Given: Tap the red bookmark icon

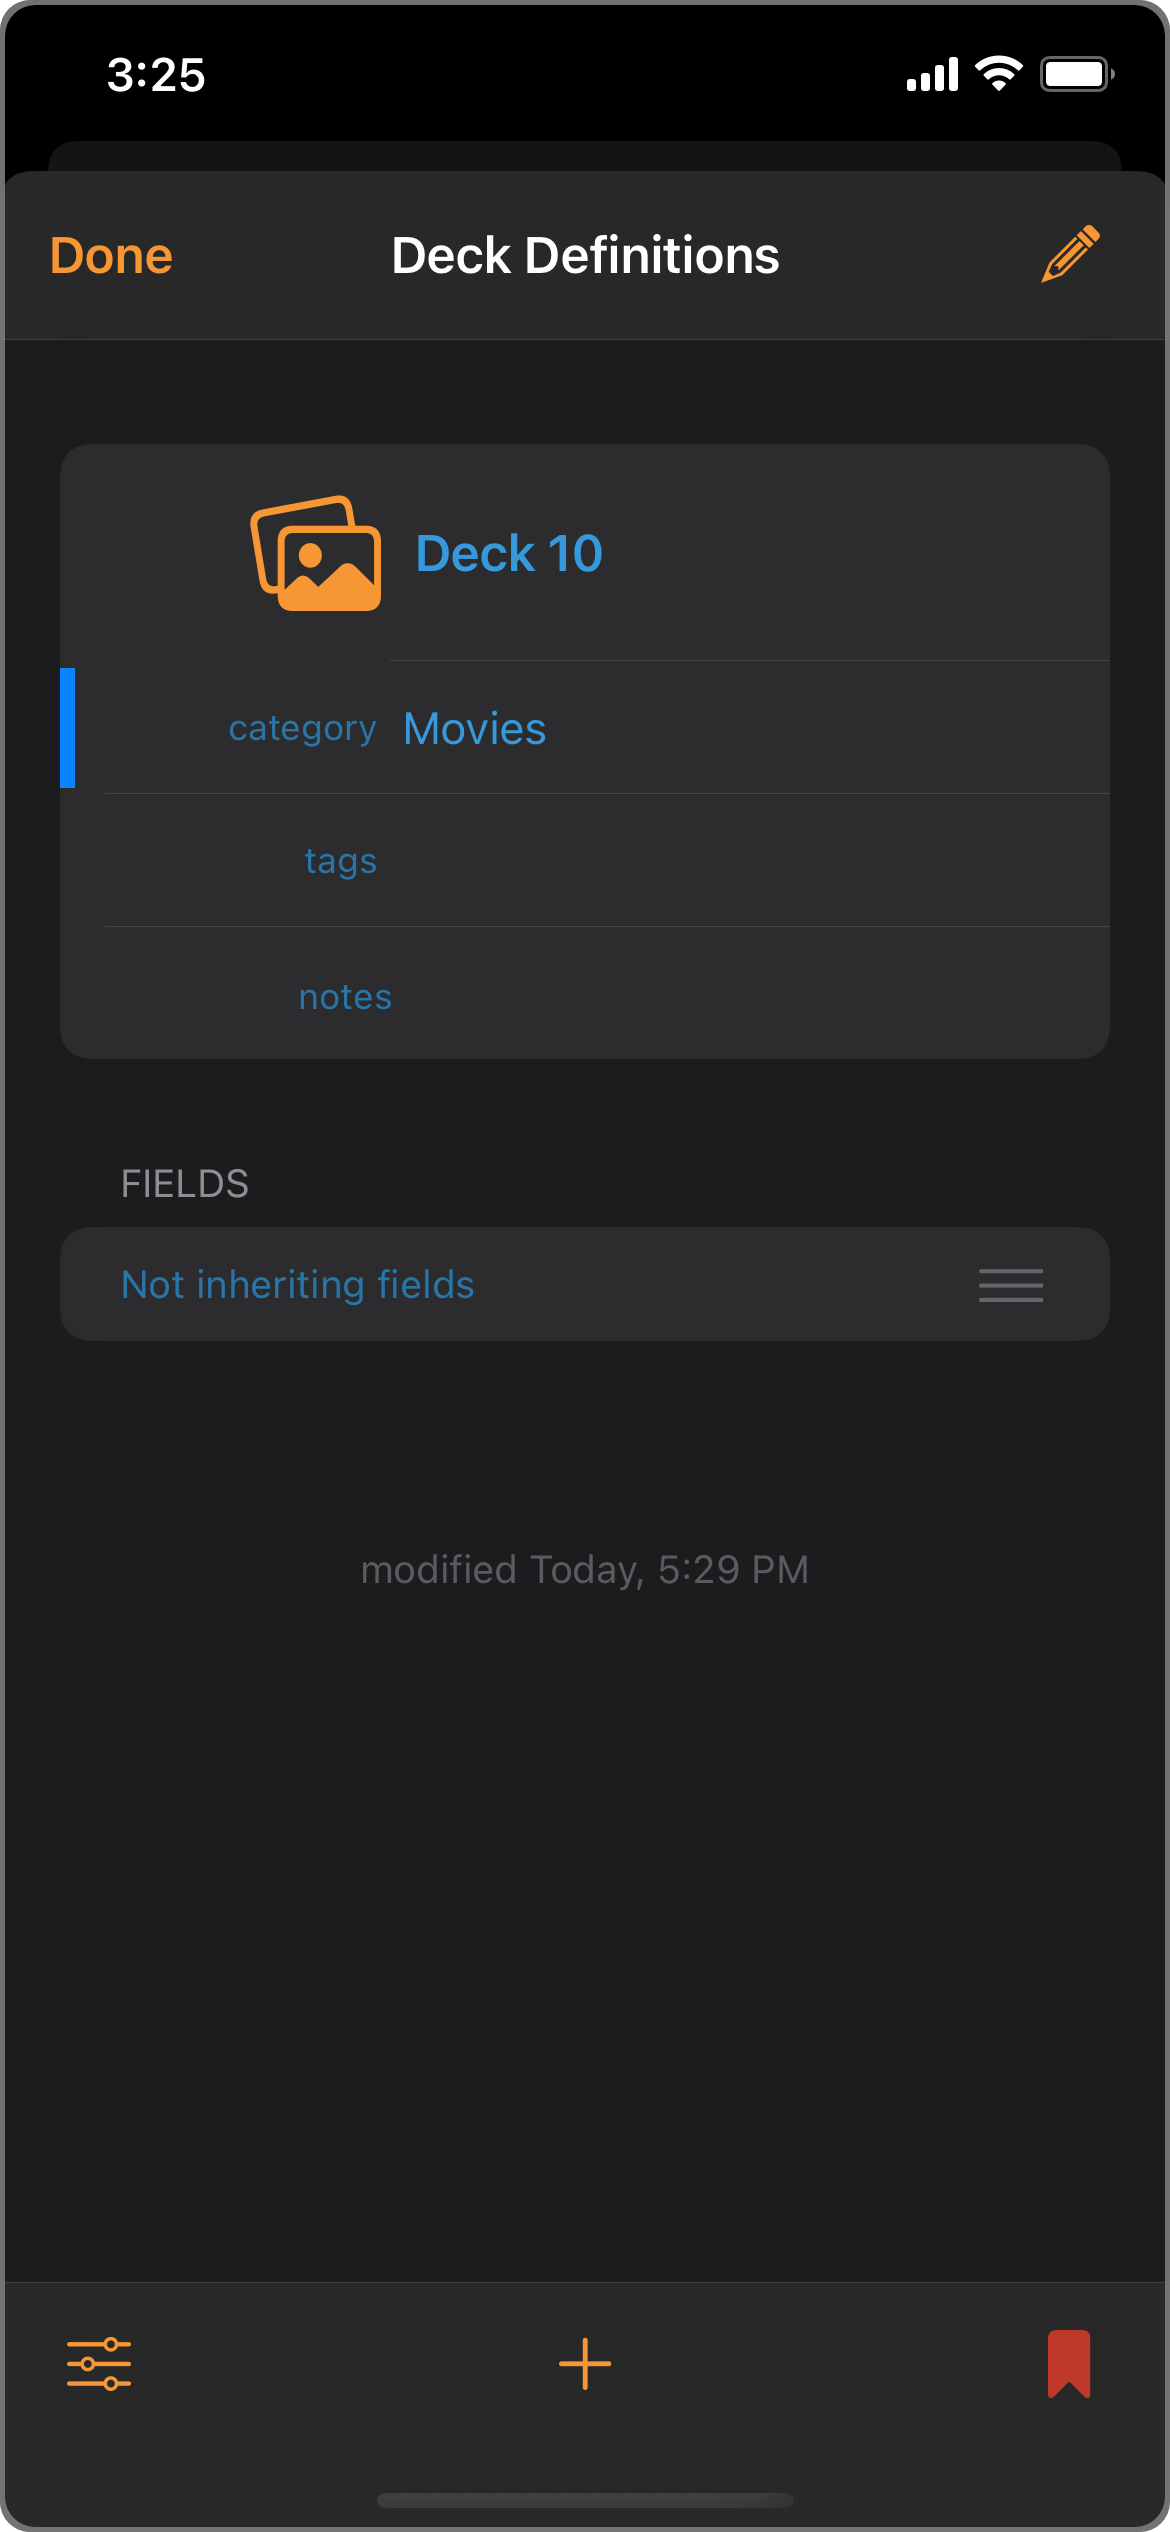Looking at the screenshot, I should coord(1068,2364).
